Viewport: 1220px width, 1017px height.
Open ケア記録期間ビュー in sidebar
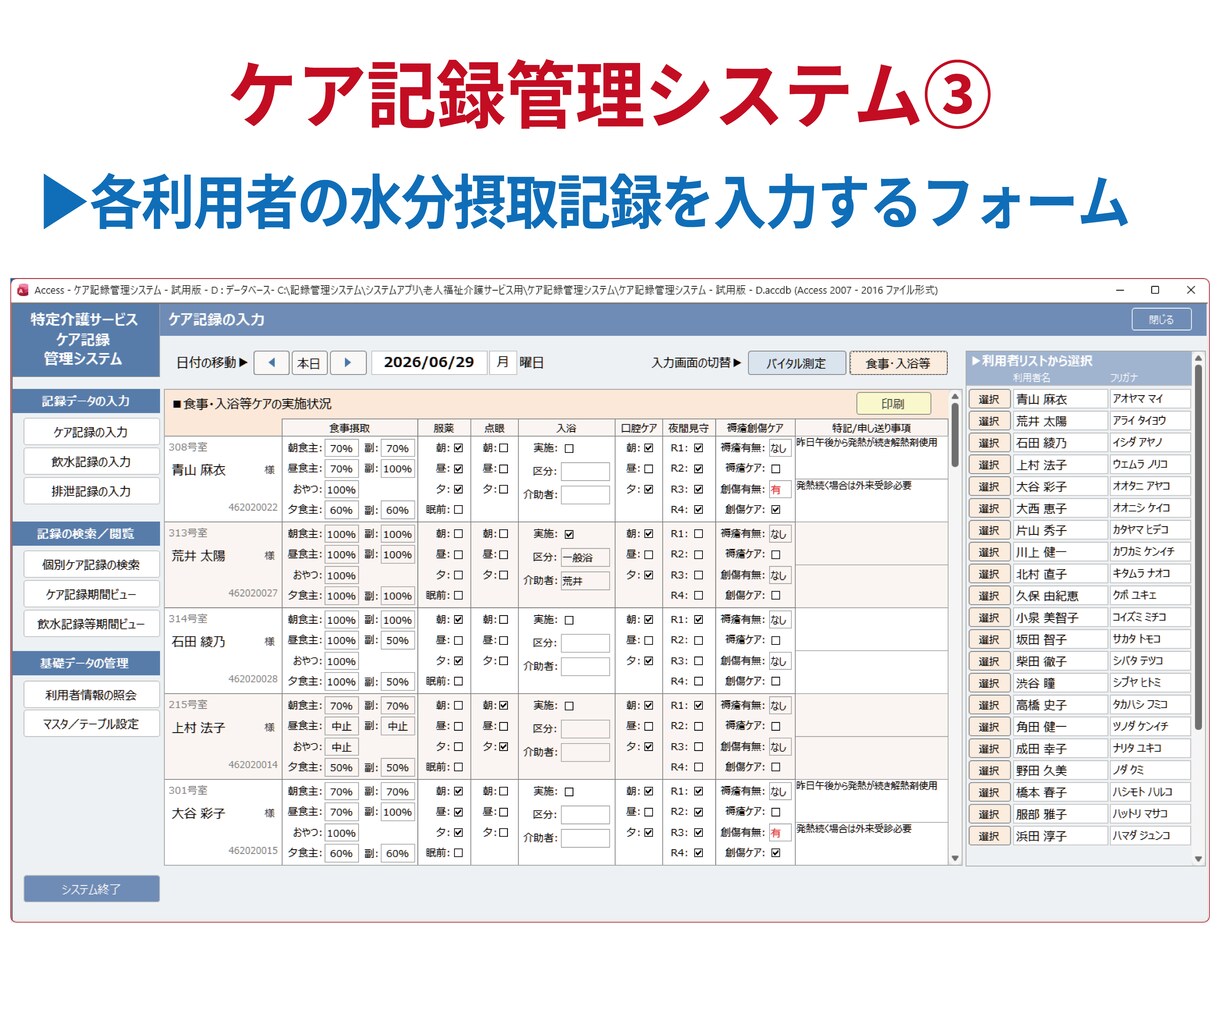pos(91,594)
